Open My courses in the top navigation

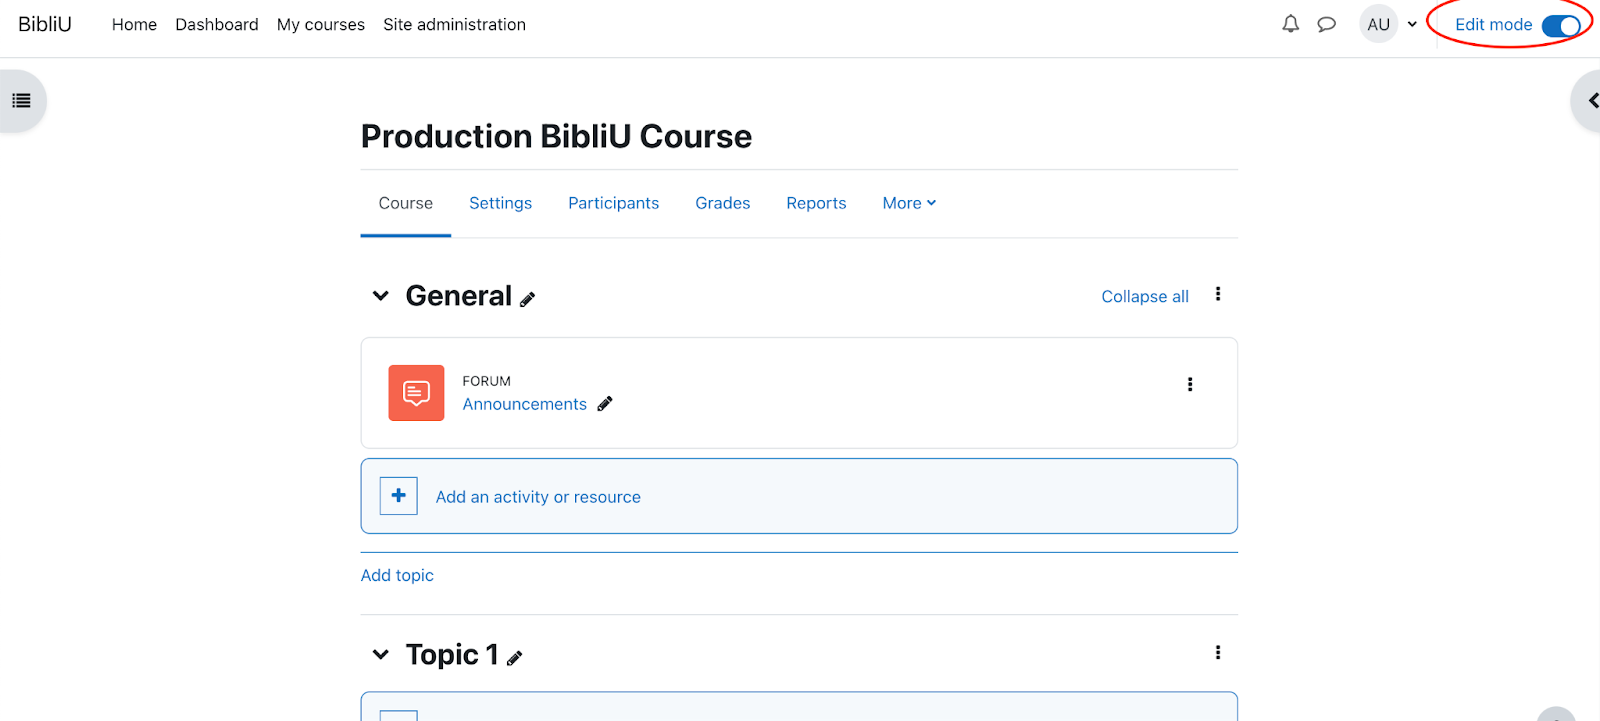pos(321,24)
